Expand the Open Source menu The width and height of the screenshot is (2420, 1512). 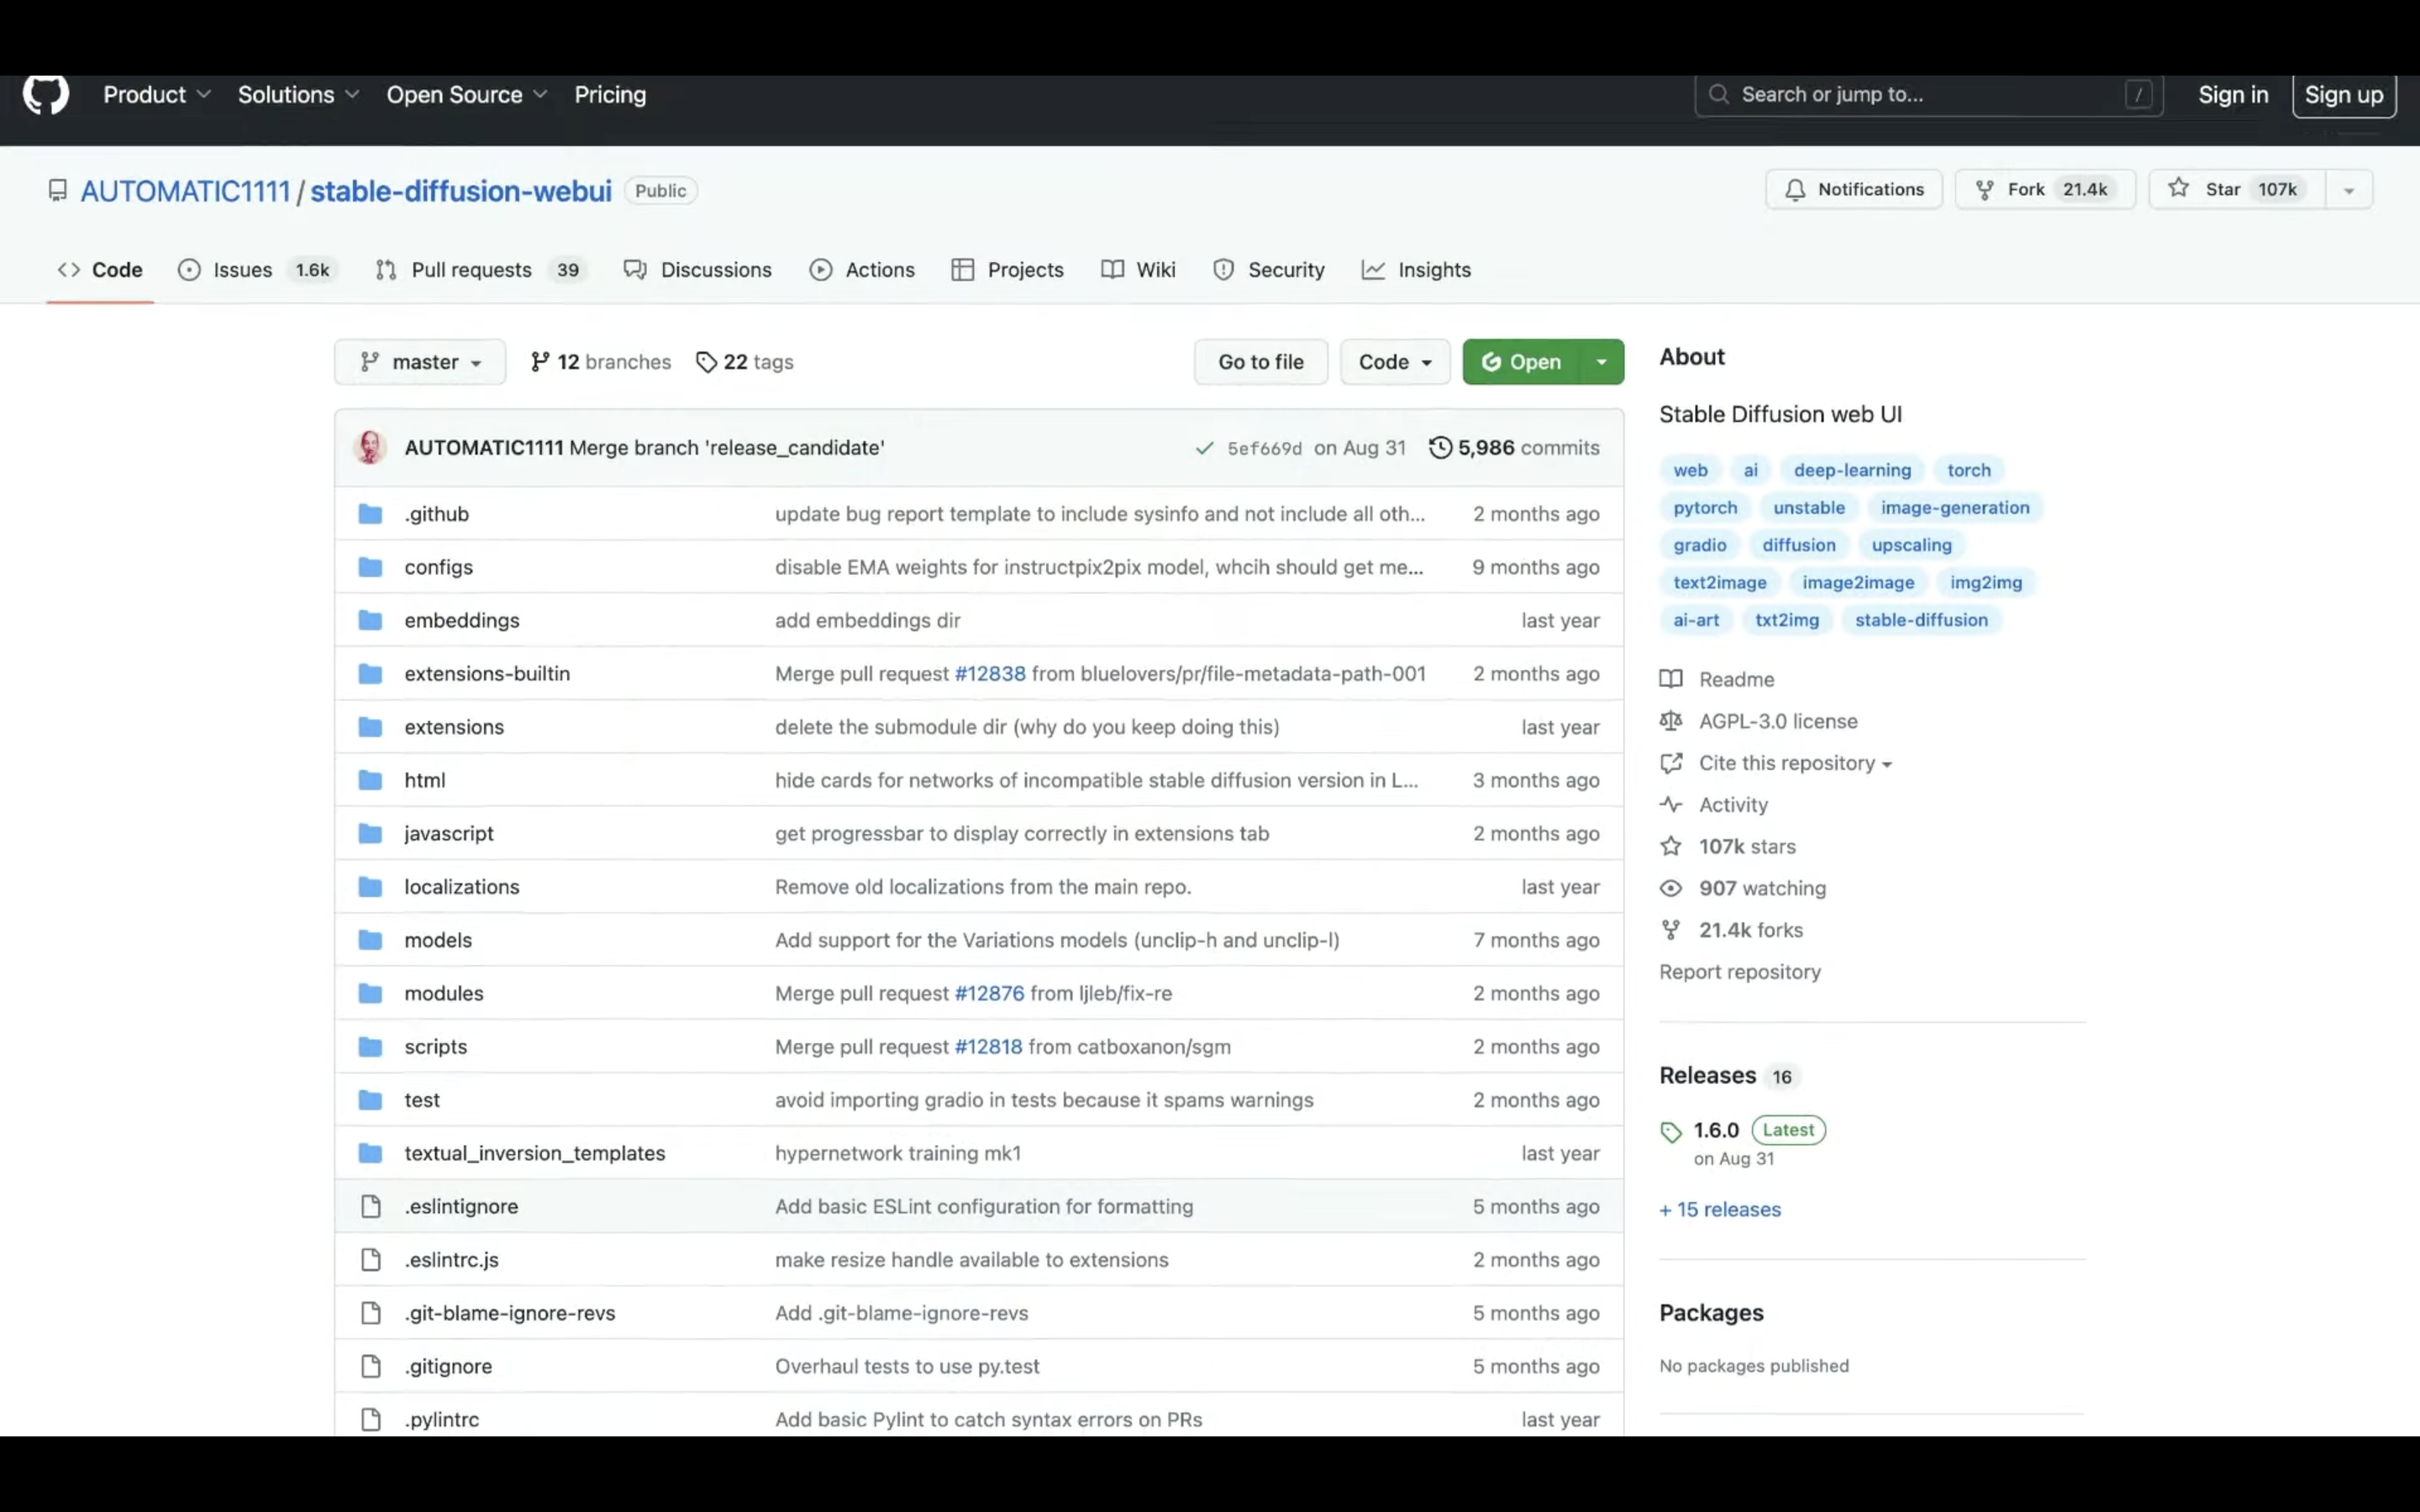point(467,94)
